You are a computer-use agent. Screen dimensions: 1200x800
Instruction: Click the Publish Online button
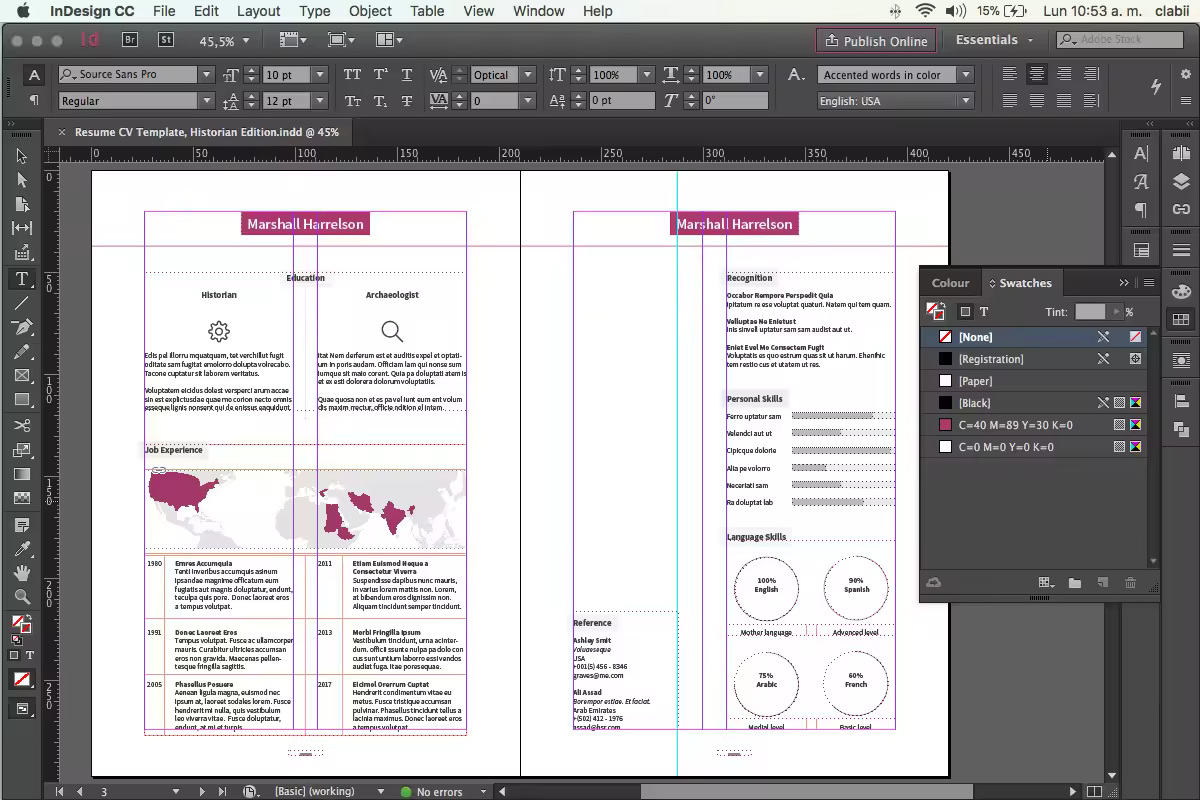tap(876, 41)
